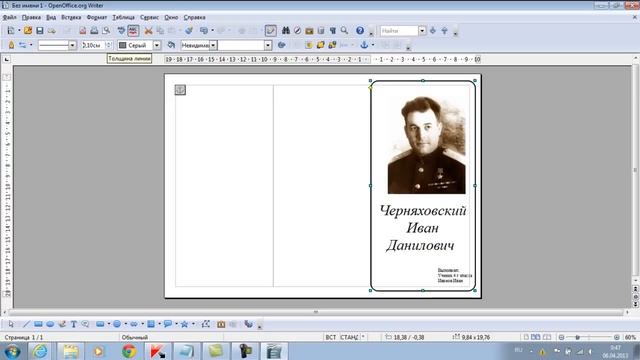Open the line style dropdown

tap(72, 45)
